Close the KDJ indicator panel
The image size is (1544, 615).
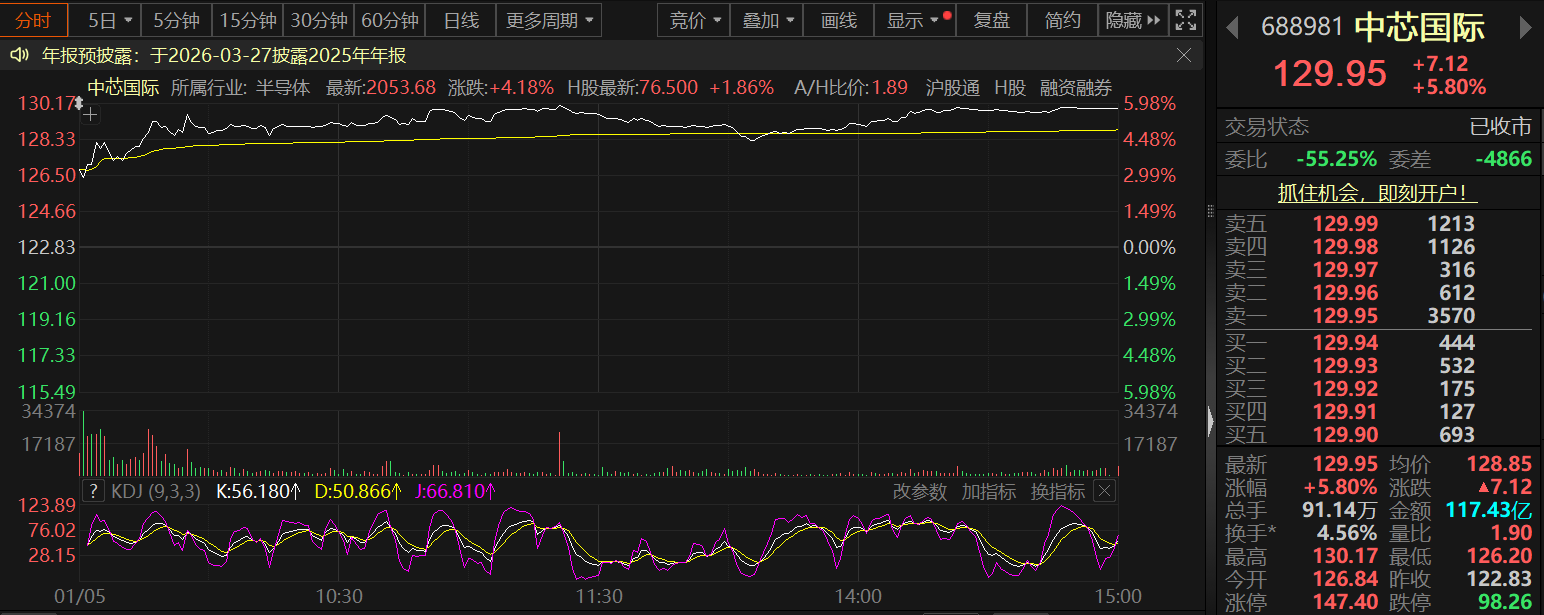[1104, 491]
